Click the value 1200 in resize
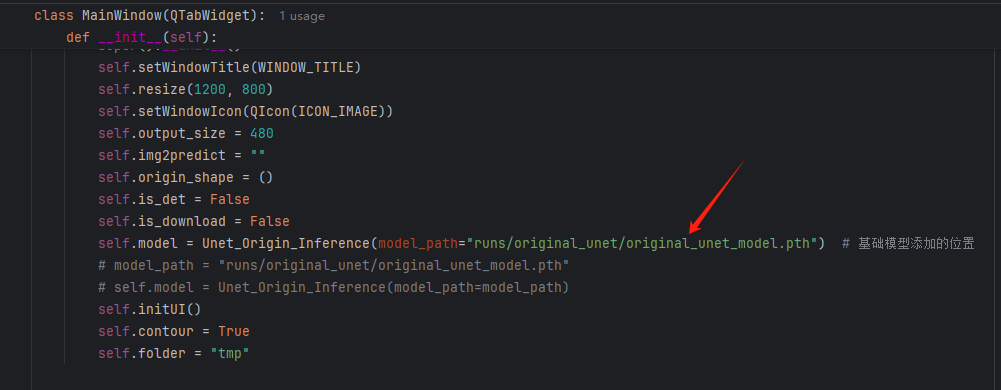The height and width of the screenshot is (390, 1001). 210,89
